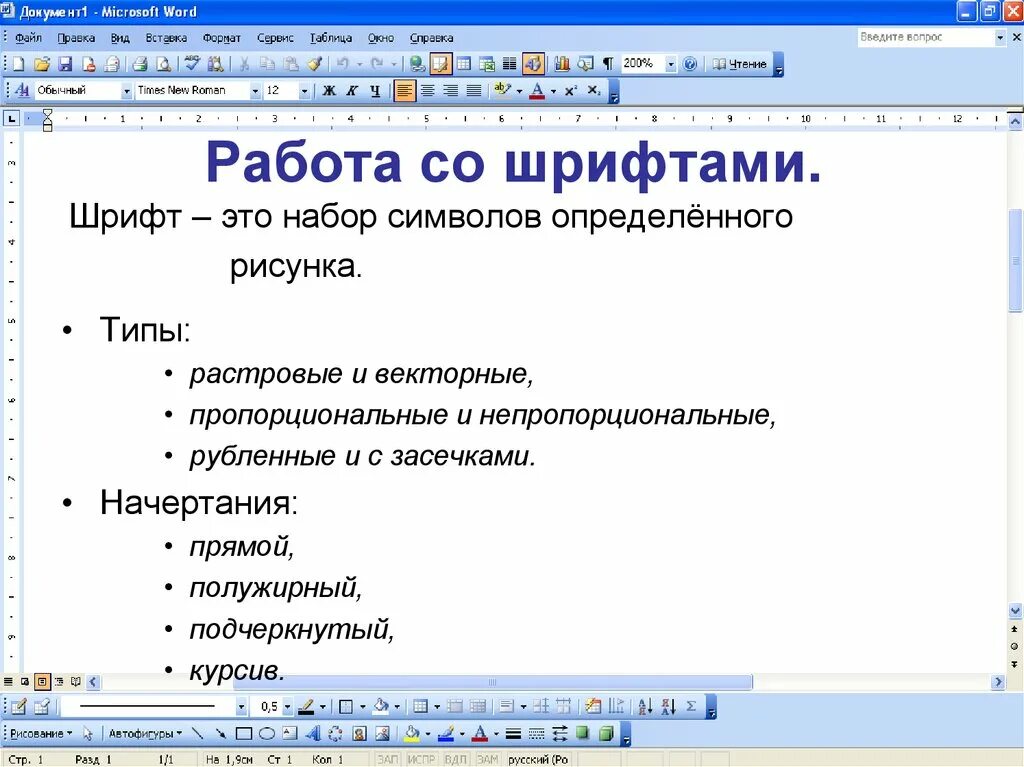1024x767 pixels.
Task: Toggle Italic (К) formatting
Action: [352, 91]
